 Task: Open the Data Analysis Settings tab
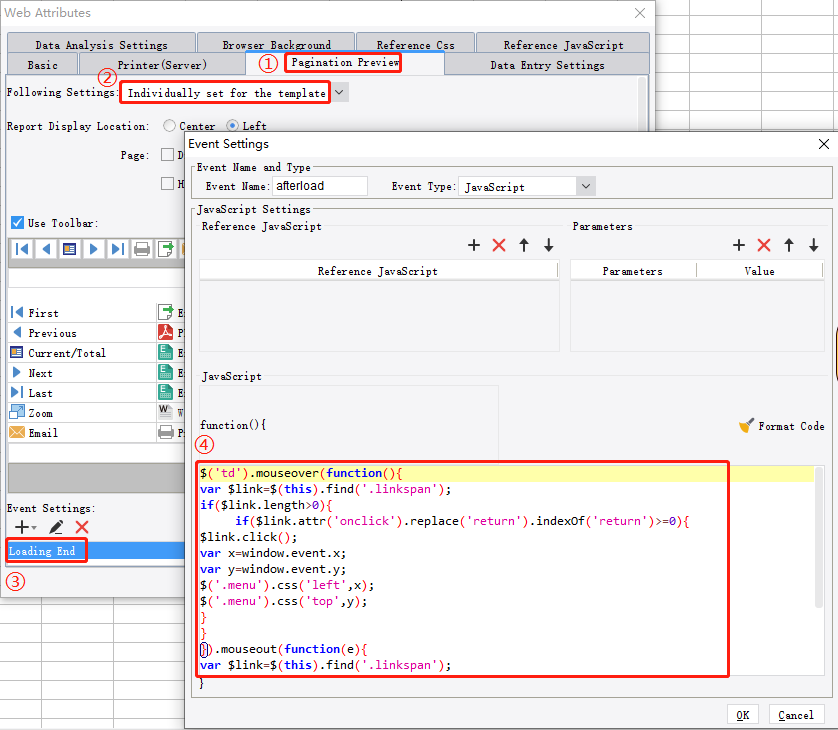(x=100, y=42)
